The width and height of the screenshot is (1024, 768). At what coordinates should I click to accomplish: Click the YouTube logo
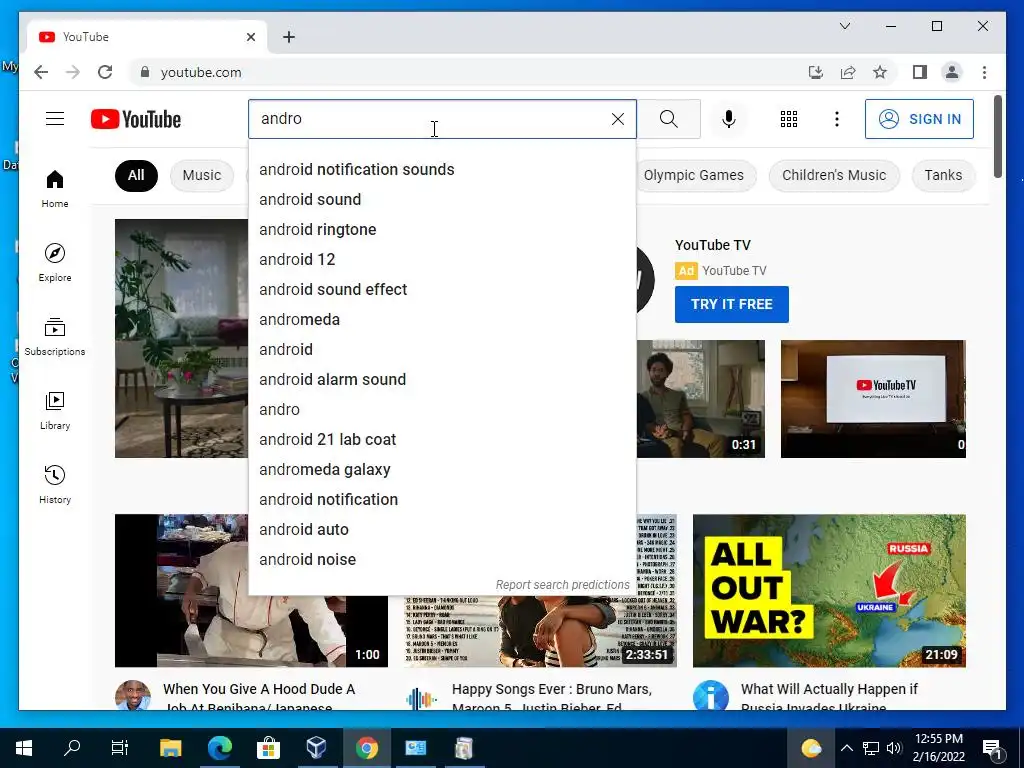point(136,120)
